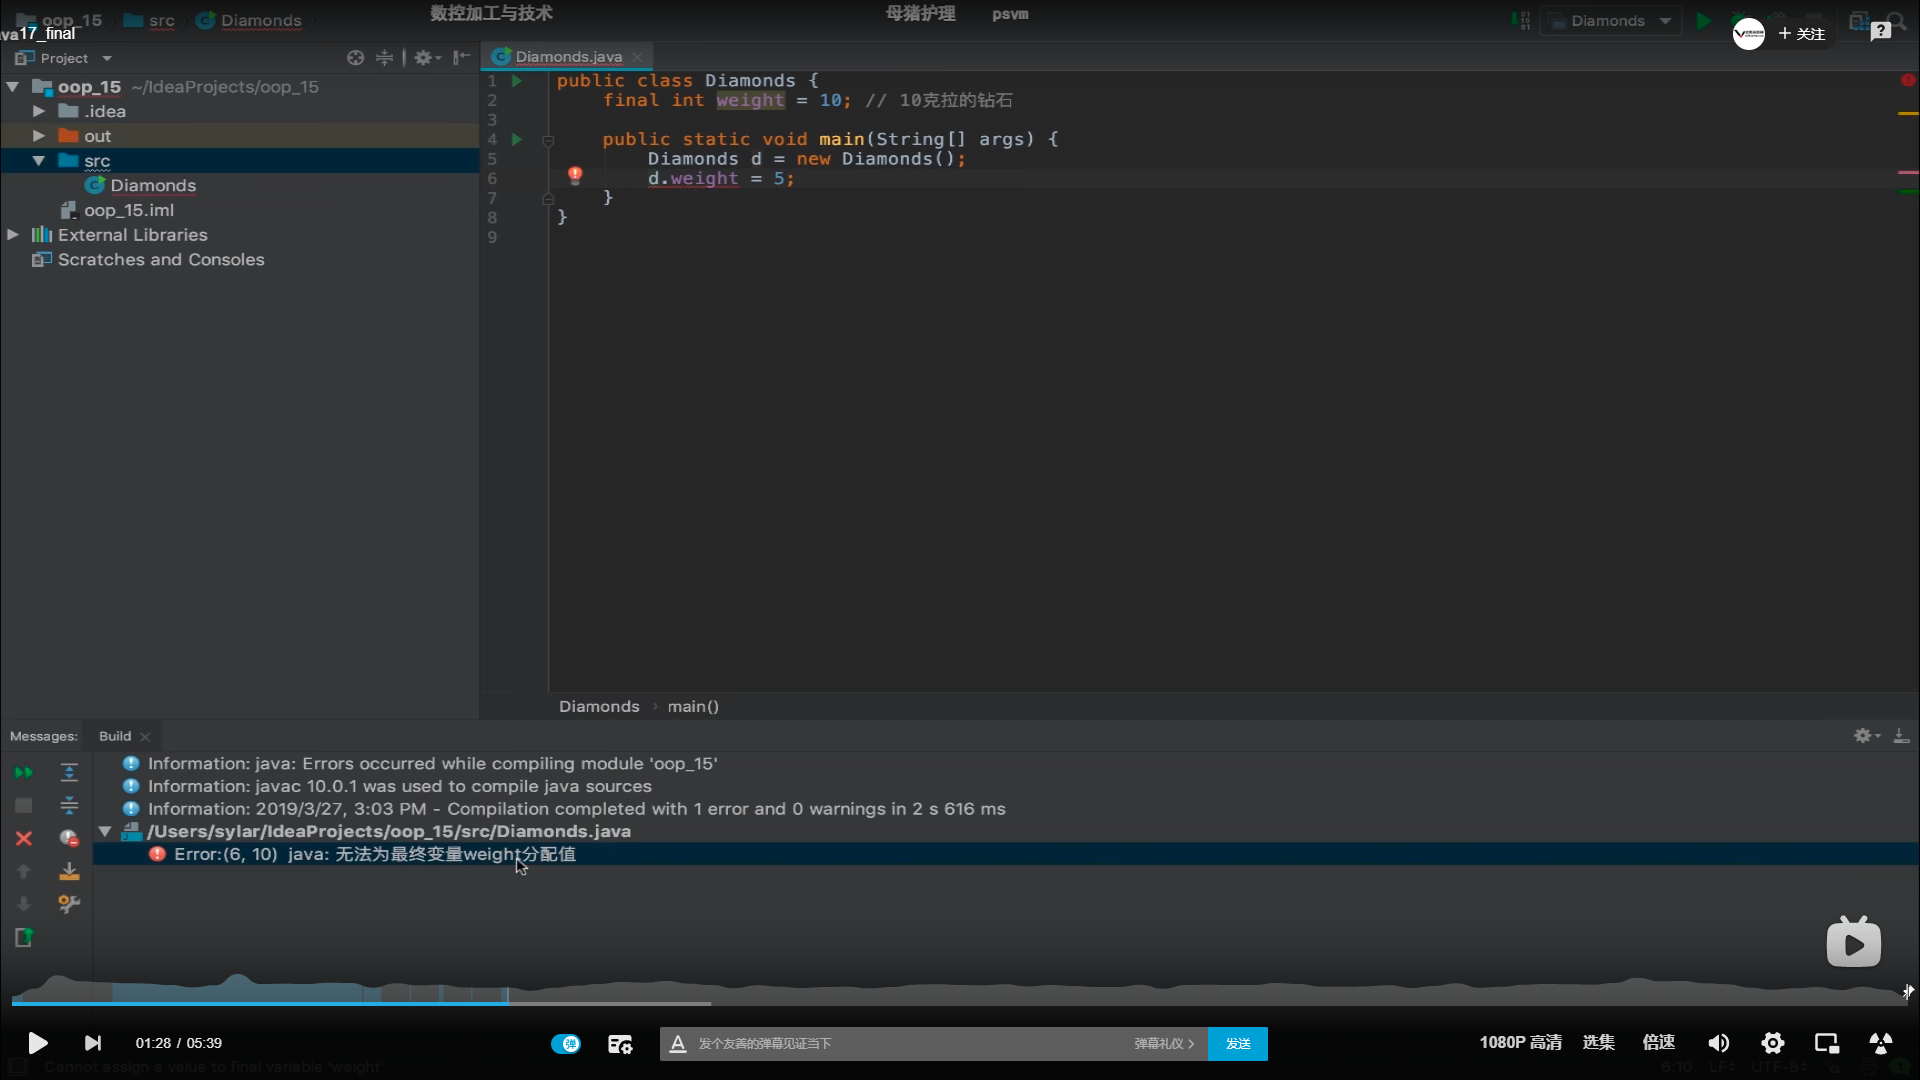Click the red X close icon in the Messages sidebar
1920x1080 pixels.
24,839
